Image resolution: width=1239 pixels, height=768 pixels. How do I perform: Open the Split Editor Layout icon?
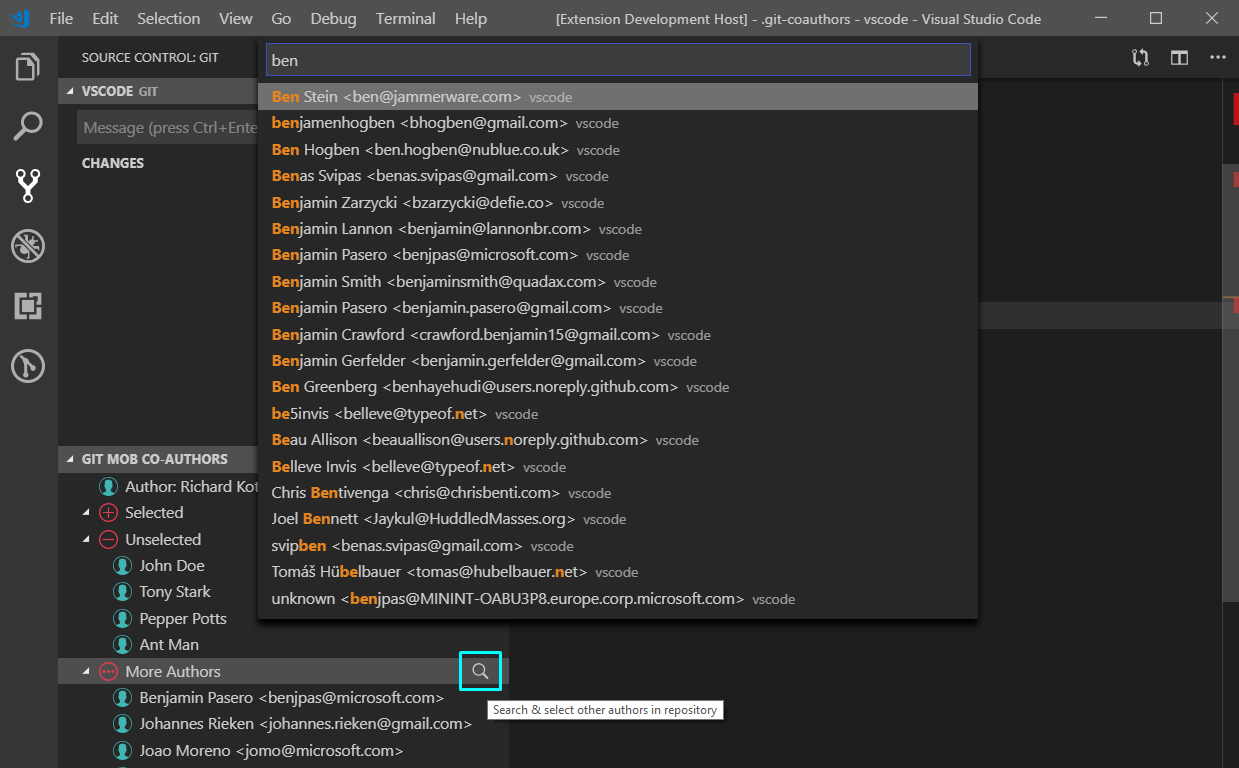(1179, 58)
